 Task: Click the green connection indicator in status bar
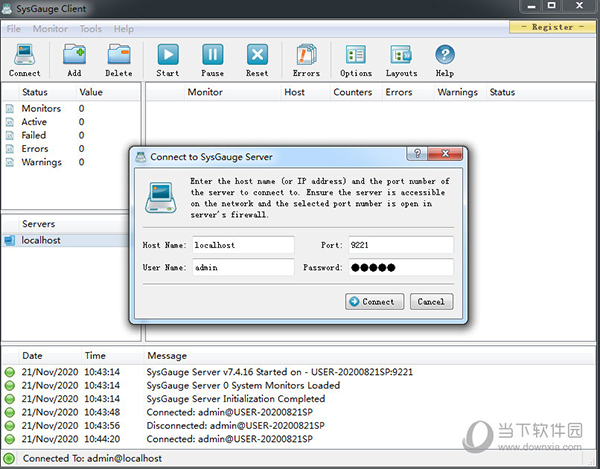point(9,458)
